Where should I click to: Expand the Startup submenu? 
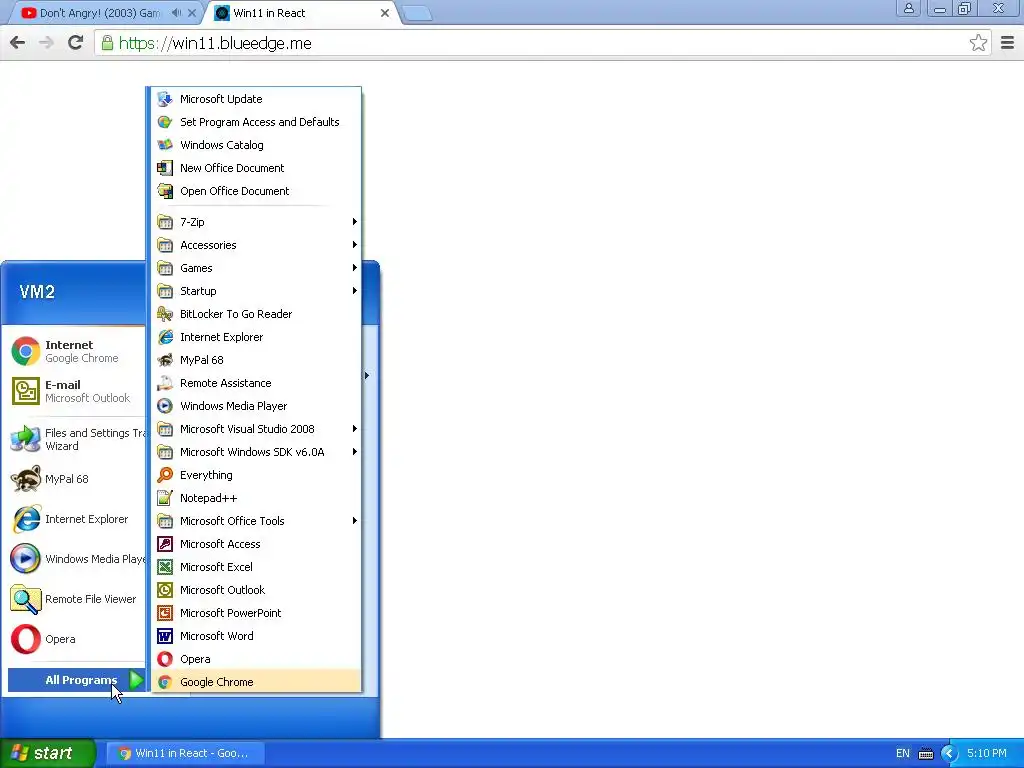(256, 291)
